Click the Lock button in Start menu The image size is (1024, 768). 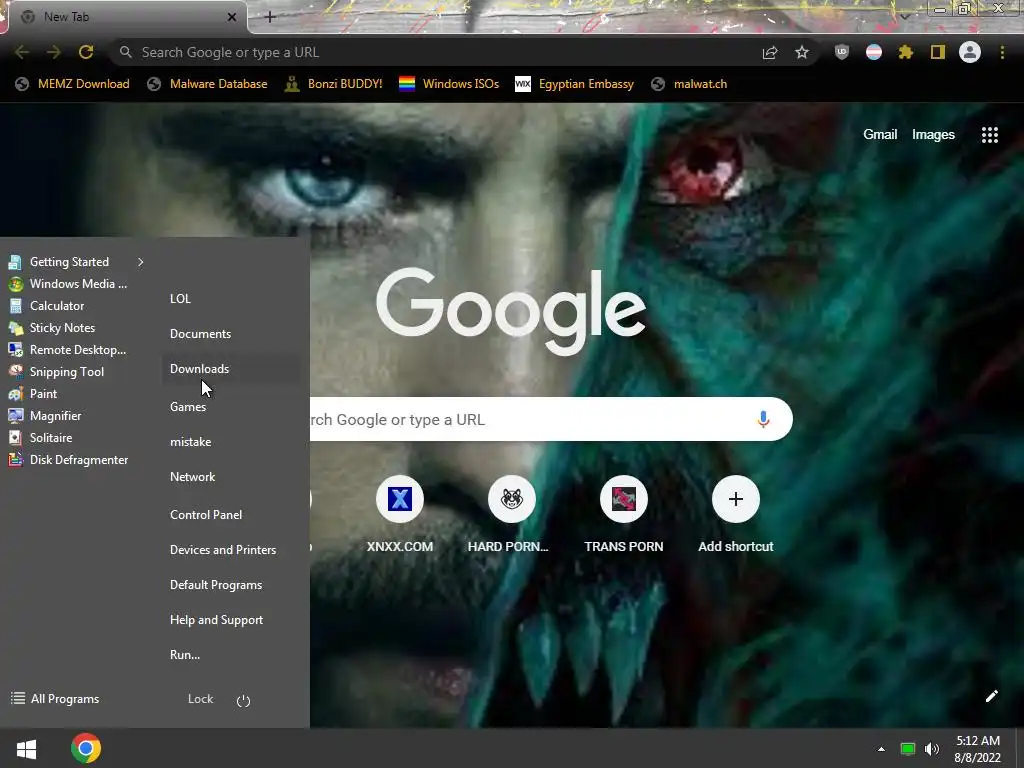pyautogui.click(x=200, y=699)
